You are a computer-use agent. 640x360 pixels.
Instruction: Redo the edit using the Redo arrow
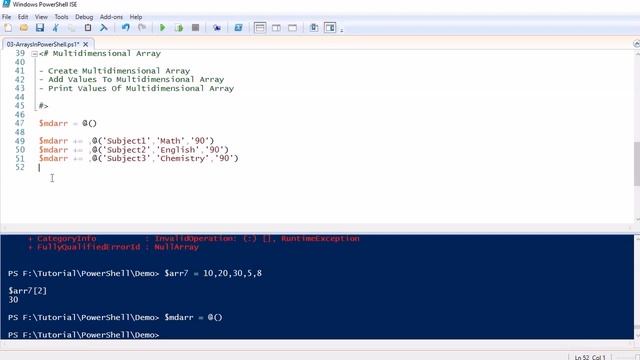click(142, 28)
